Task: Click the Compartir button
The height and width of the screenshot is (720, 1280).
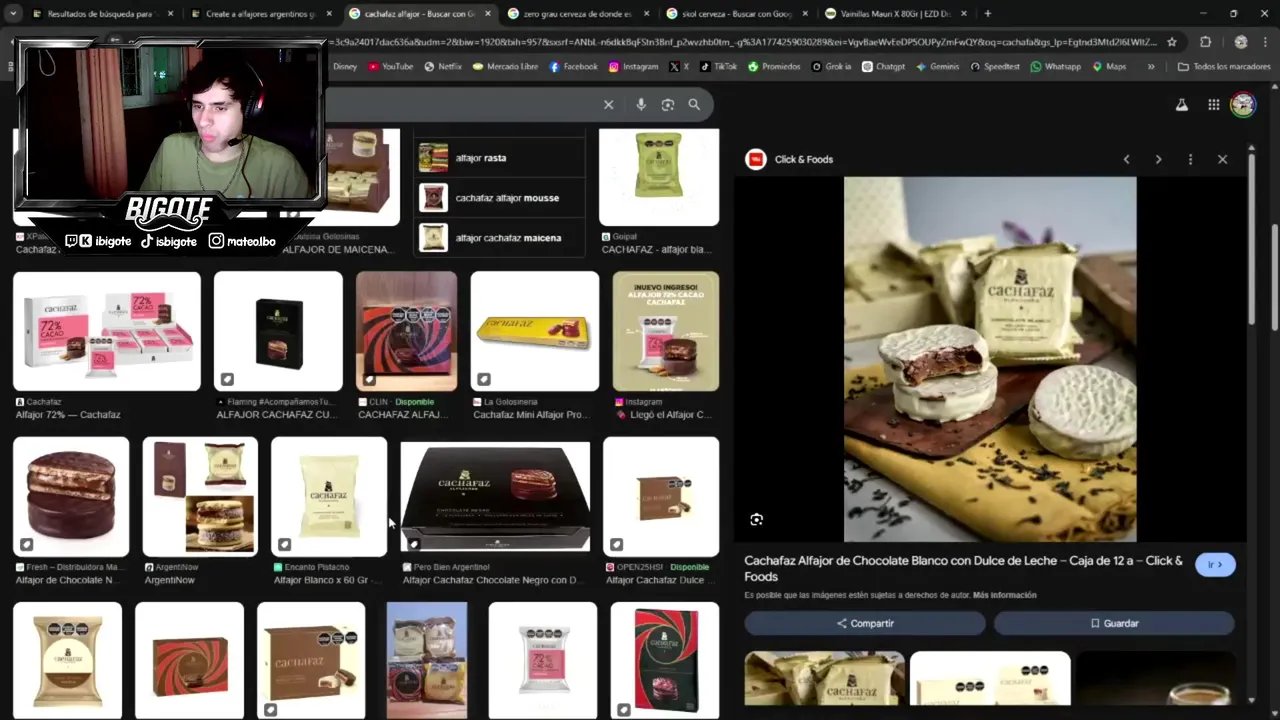Action: (865, 623)
